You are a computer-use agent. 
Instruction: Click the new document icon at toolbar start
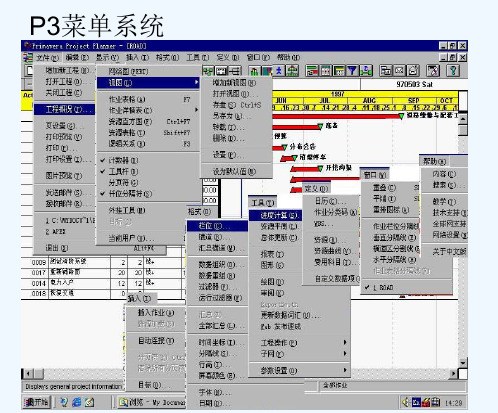tap(29, 71)
